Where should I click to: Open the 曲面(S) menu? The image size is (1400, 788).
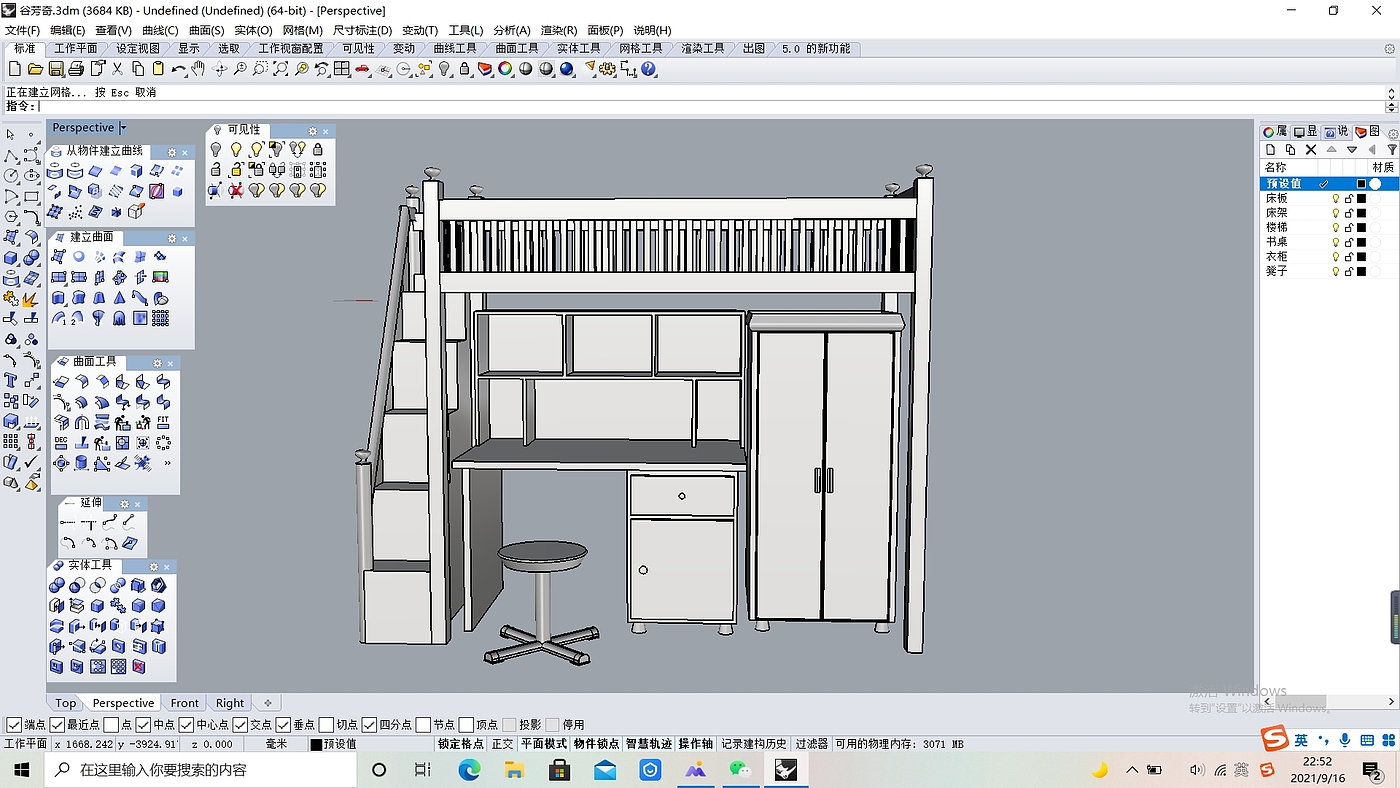[x=206, y=30]
